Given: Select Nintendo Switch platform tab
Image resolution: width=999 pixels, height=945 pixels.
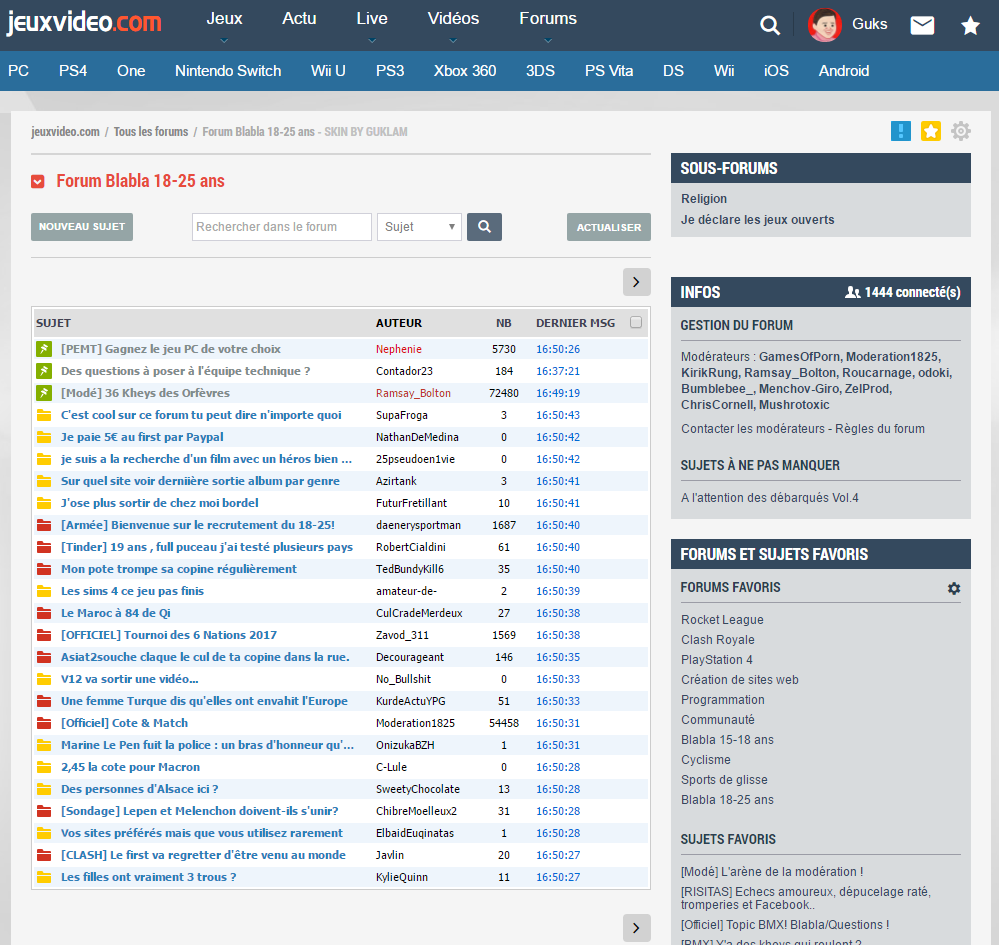Looking at the screenshot, I should [228, 71].
